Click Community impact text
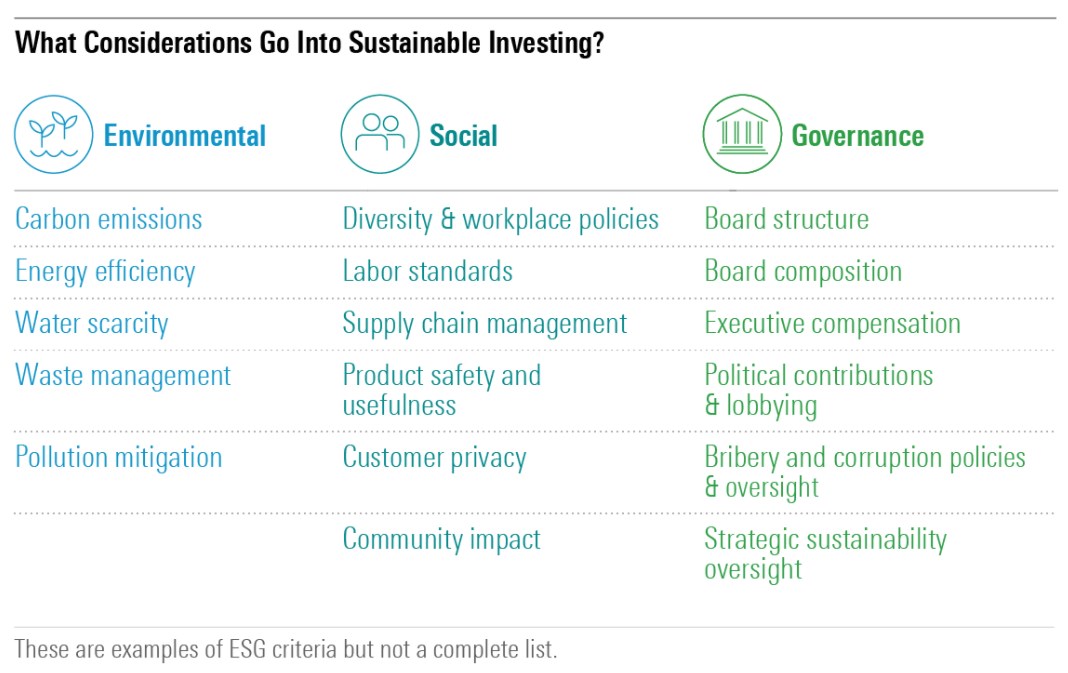Image resolution: width=1068 pixels, height=673 pixels. tap(441, 539)
